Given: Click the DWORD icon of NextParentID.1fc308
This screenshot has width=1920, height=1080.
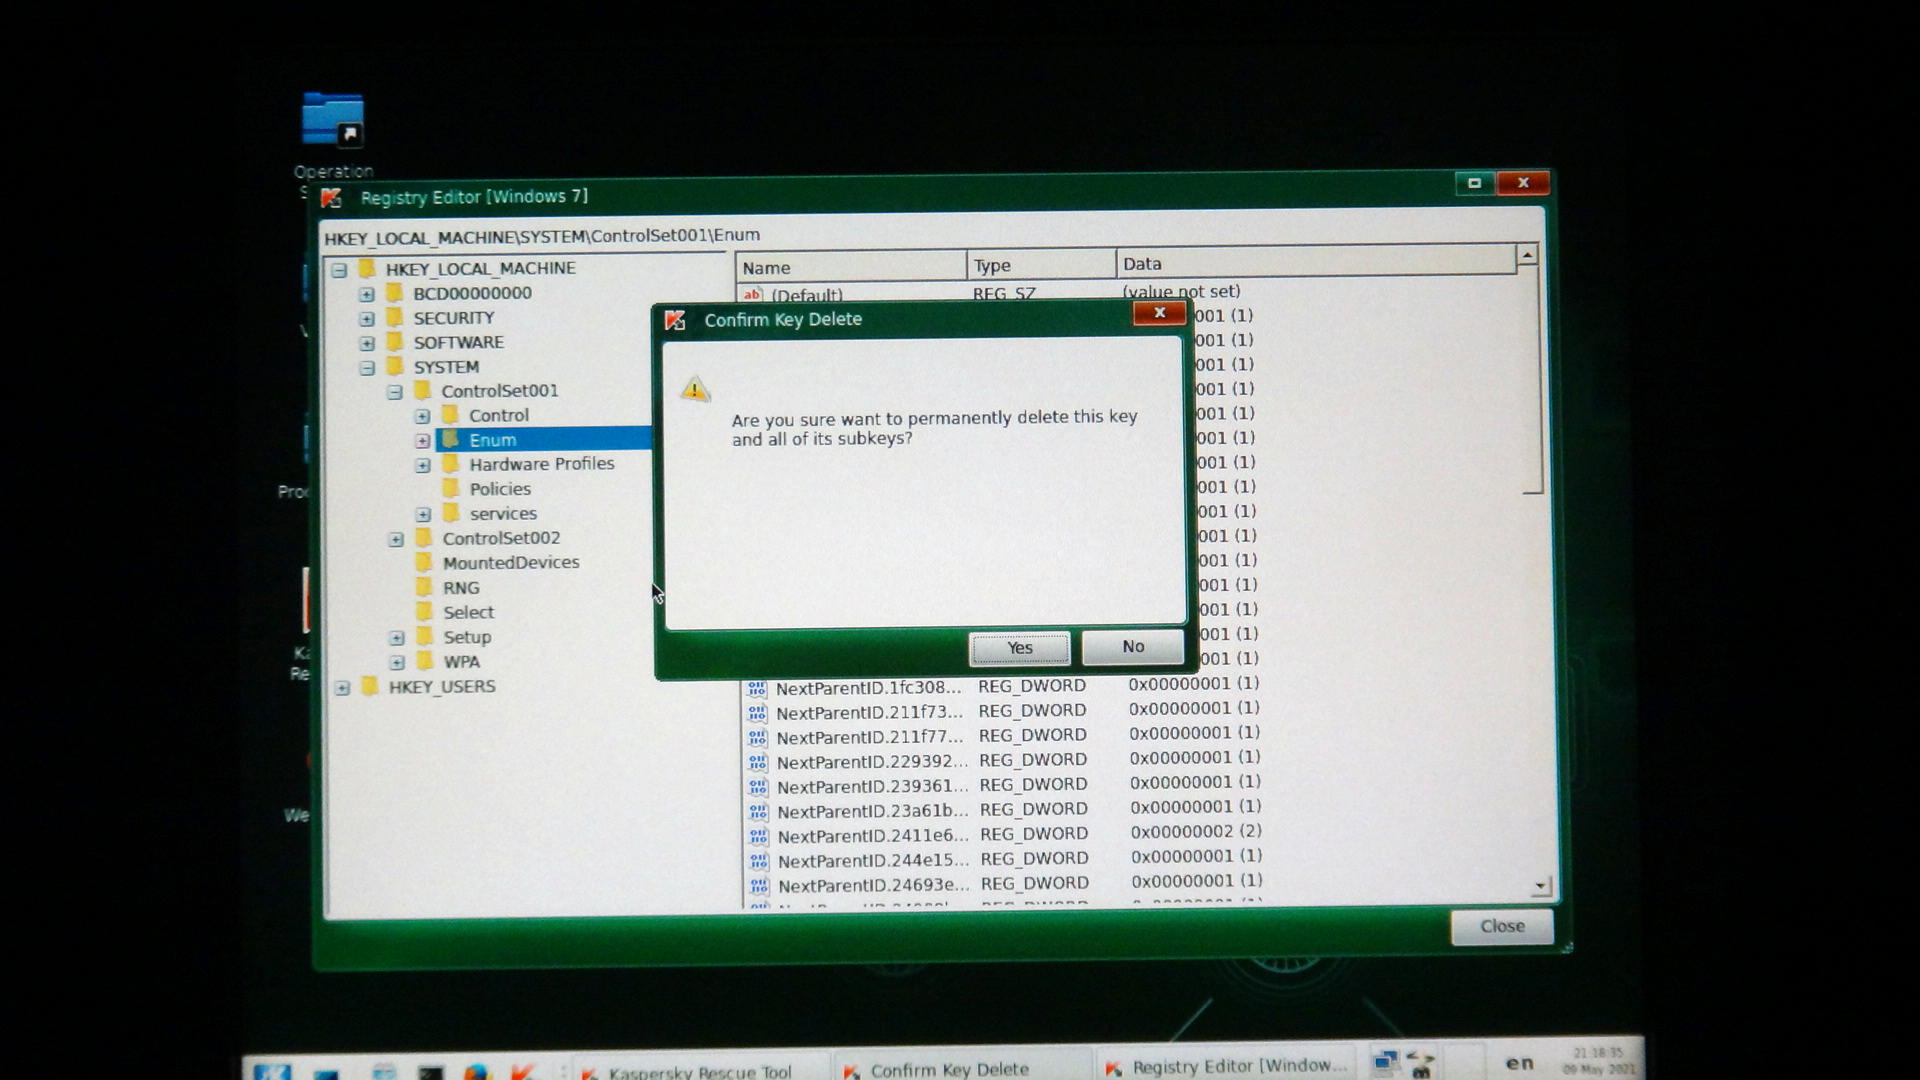Looking at the screenshot, I should pos(757,688).
